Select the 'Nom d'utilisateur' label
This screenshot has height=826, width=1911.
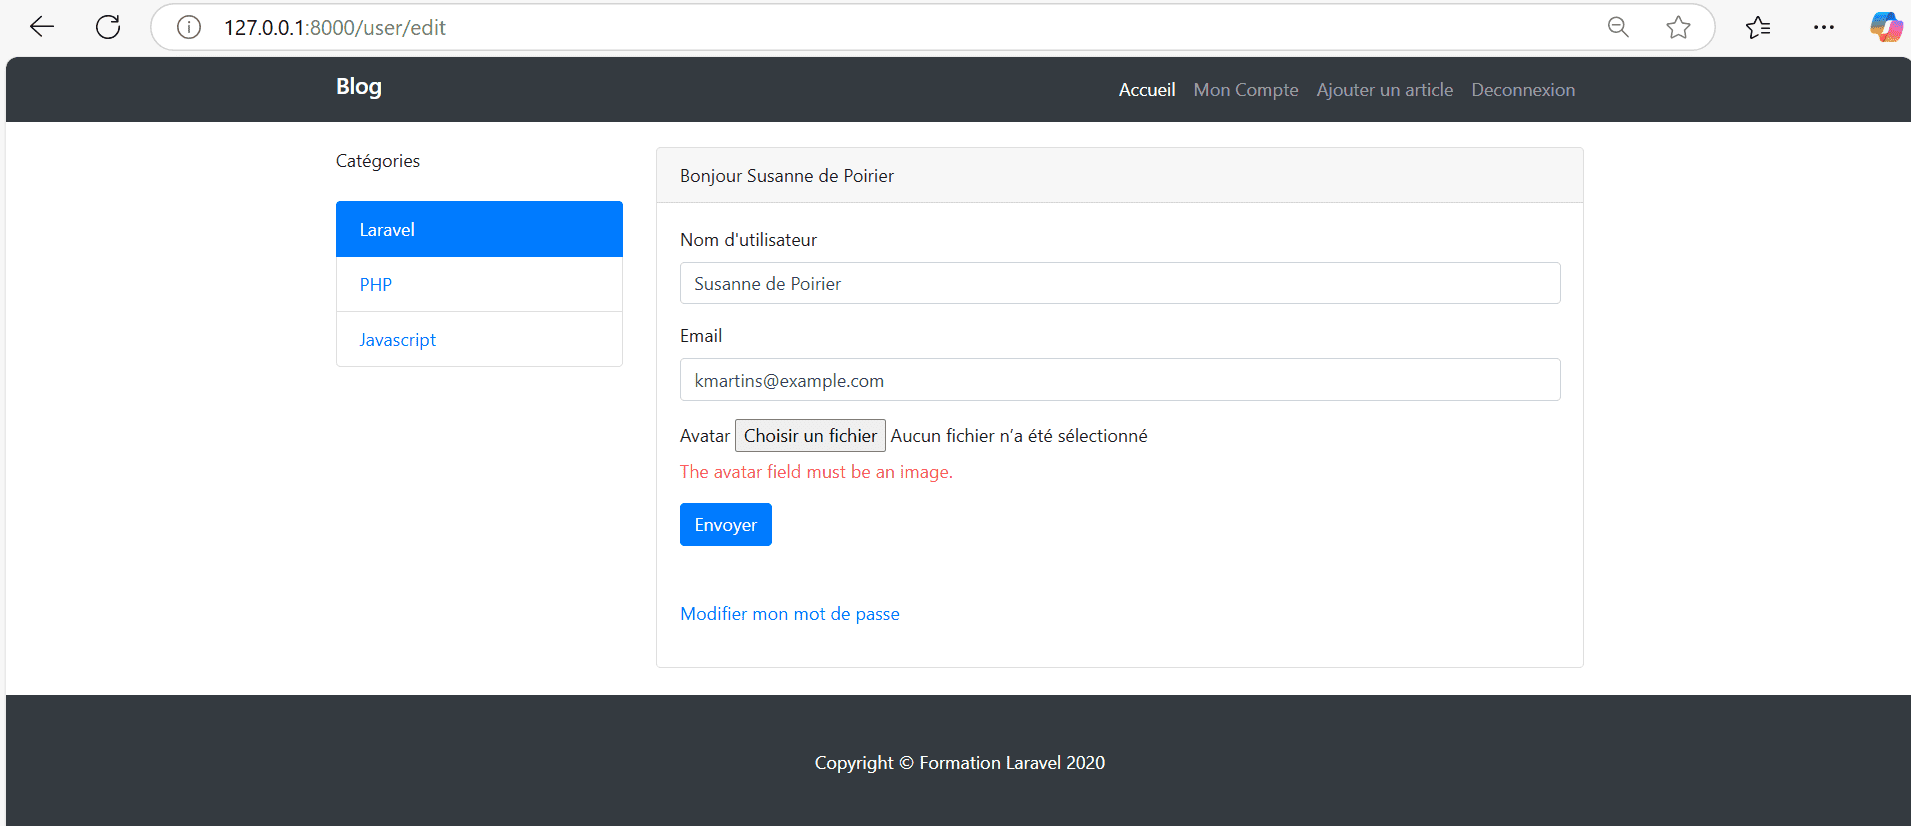click(748, 240)
